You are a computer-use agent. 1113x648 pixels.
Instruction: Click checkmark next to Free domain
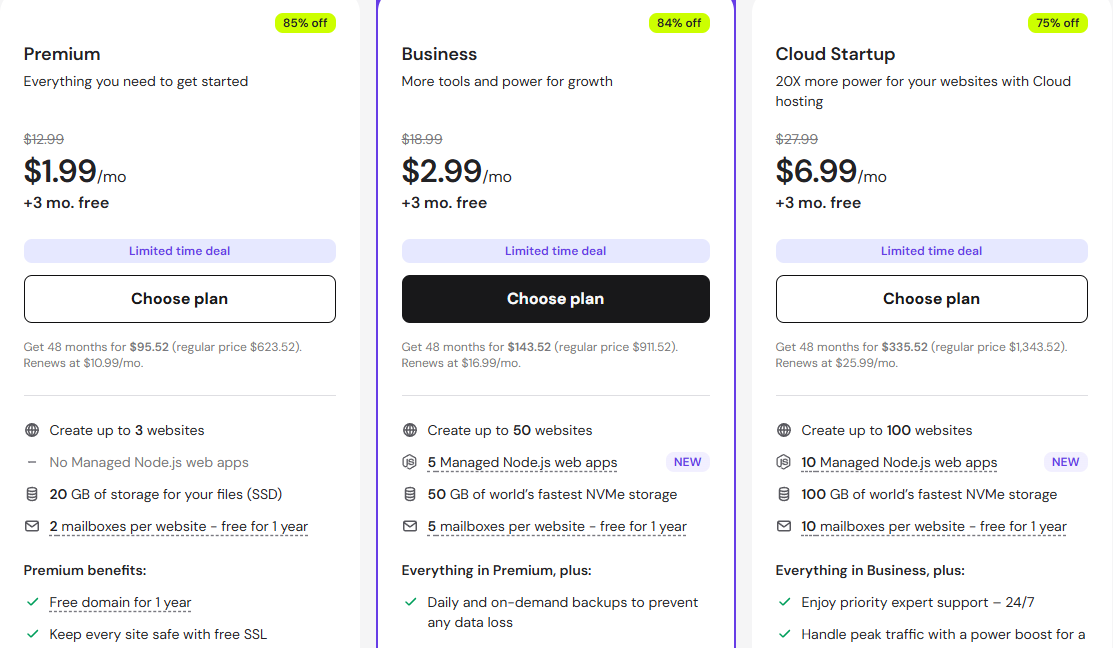tap(32, 602)
